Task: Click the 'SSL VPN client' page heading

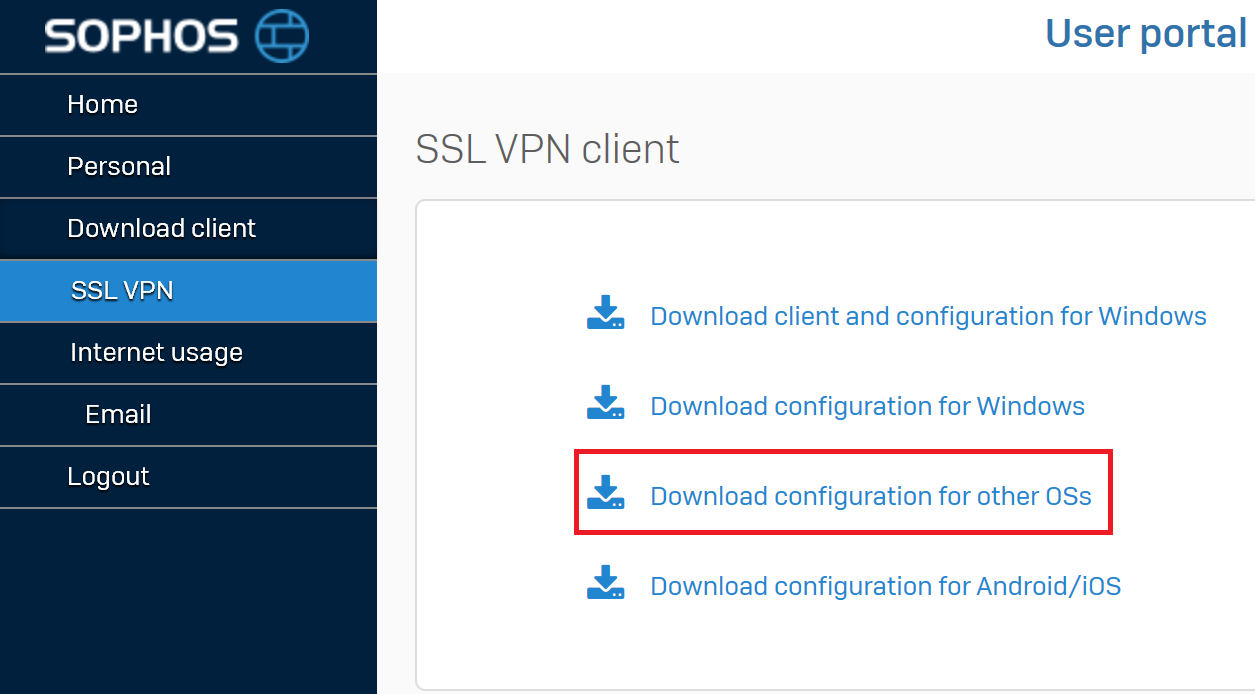Action: coord(547,149)
